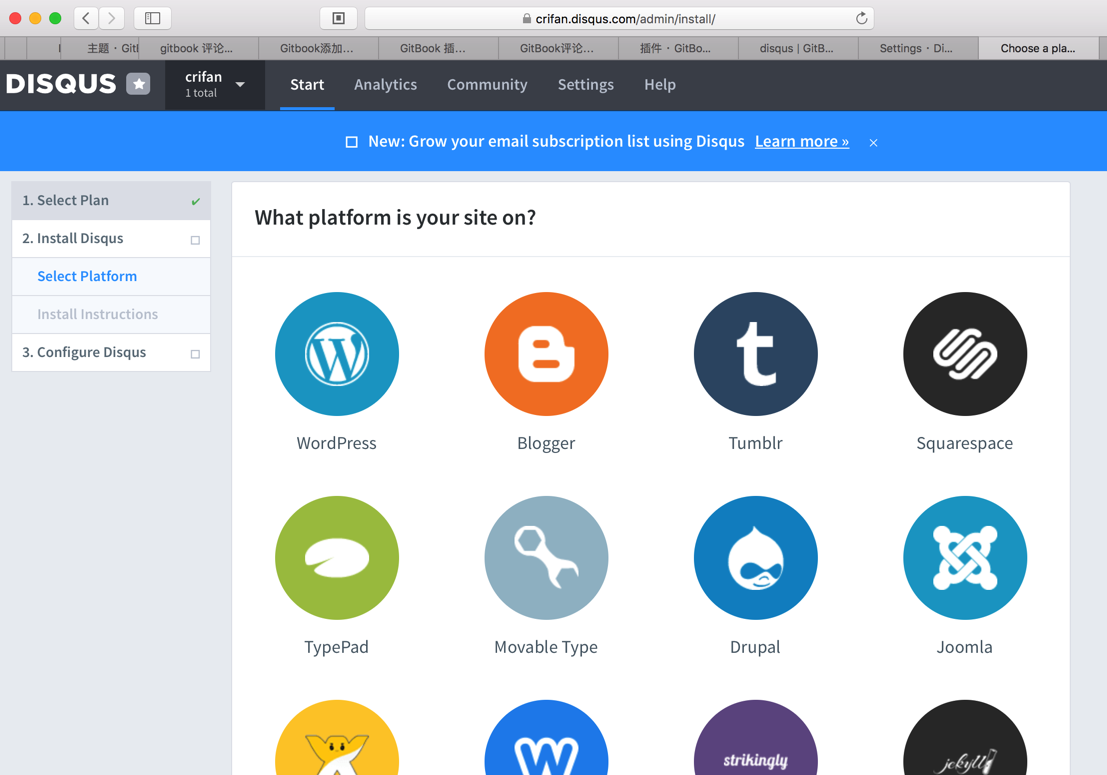Open the Settings navigation tab
Viewport: 1107px width, 775px height.
pyautogui.click(x=586, y=85)
